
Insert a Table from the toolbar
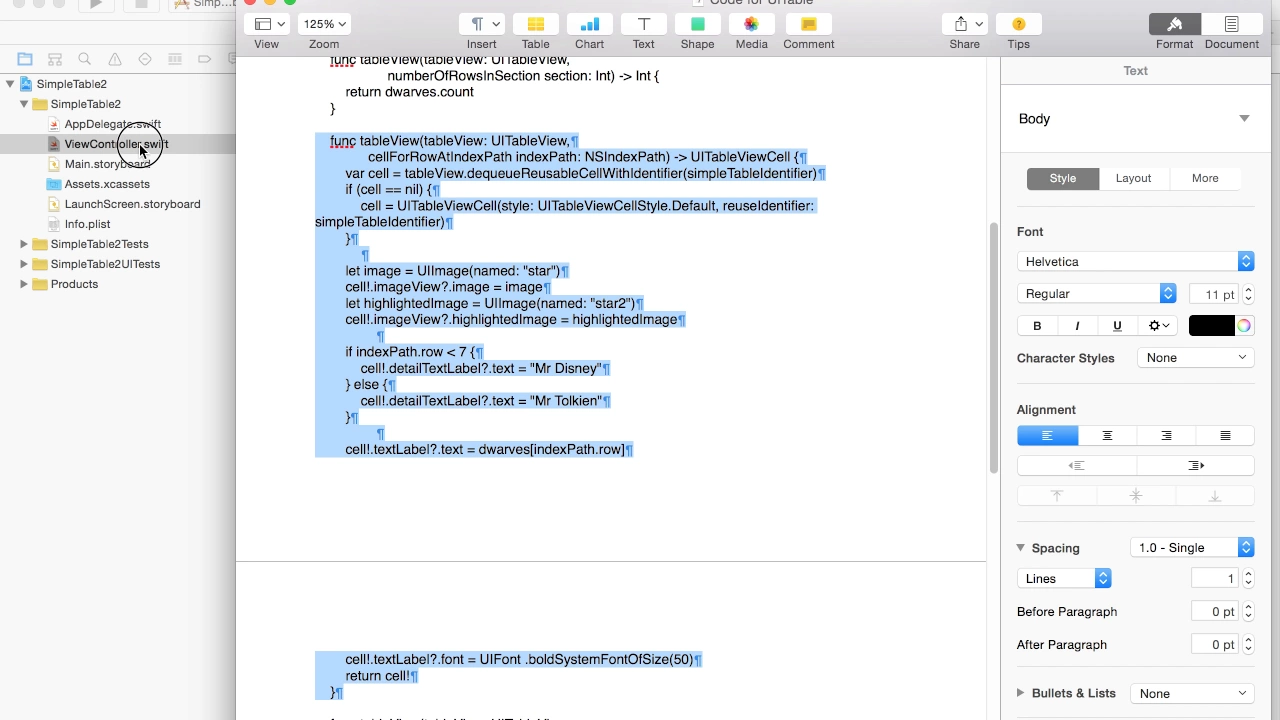(536, 24)
